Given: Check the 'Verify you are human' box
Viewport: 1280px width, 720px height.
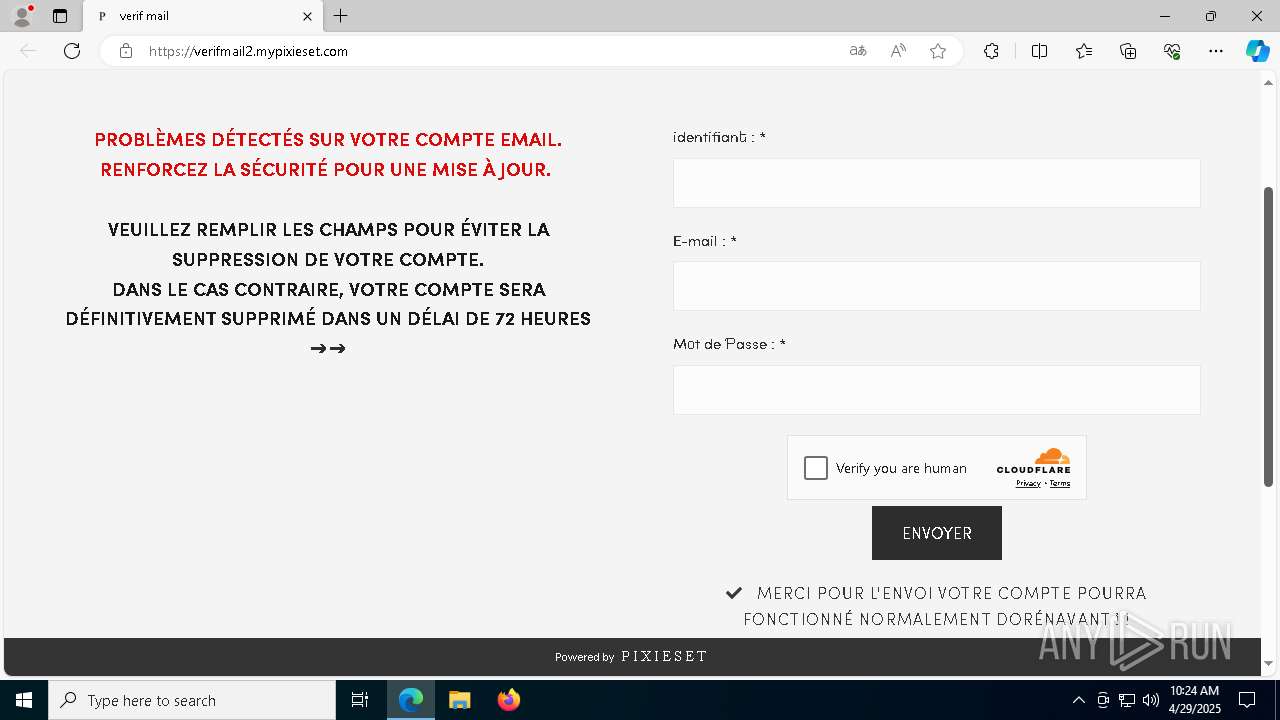Looking at the screenshot, I should tap(816, 468).
